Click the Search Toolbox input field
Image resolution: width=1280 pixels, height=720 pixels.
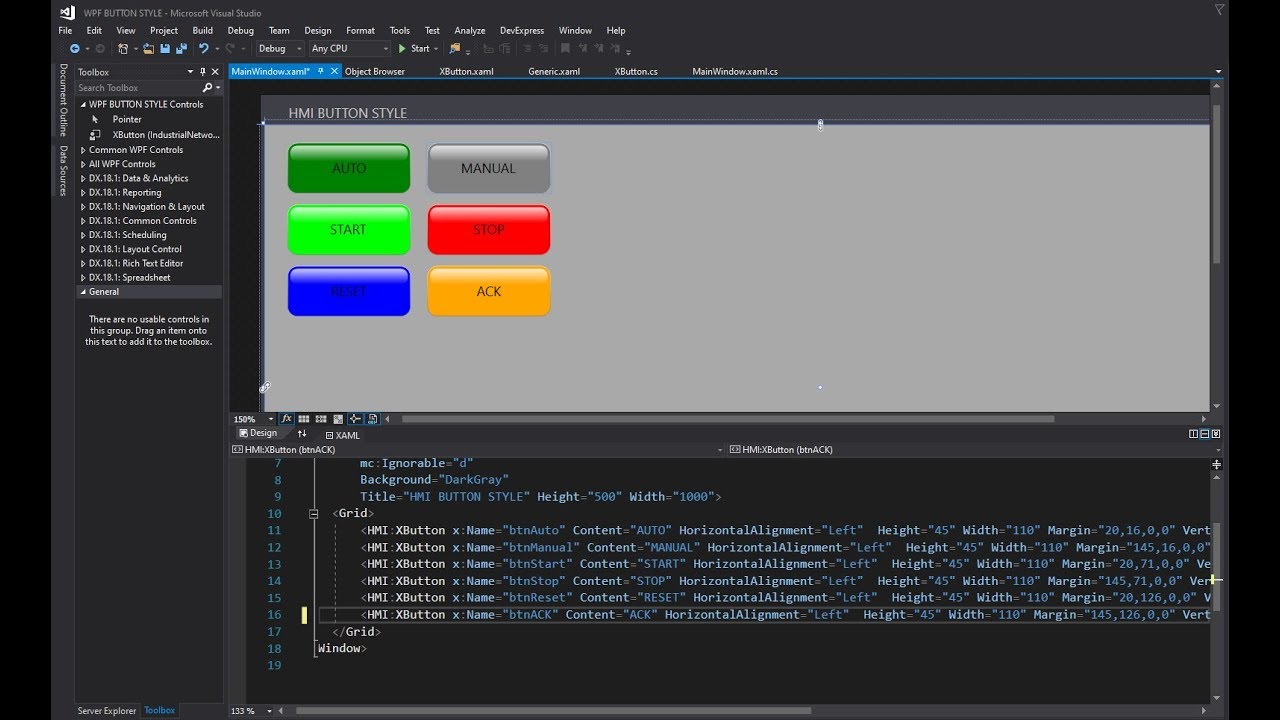138,88
